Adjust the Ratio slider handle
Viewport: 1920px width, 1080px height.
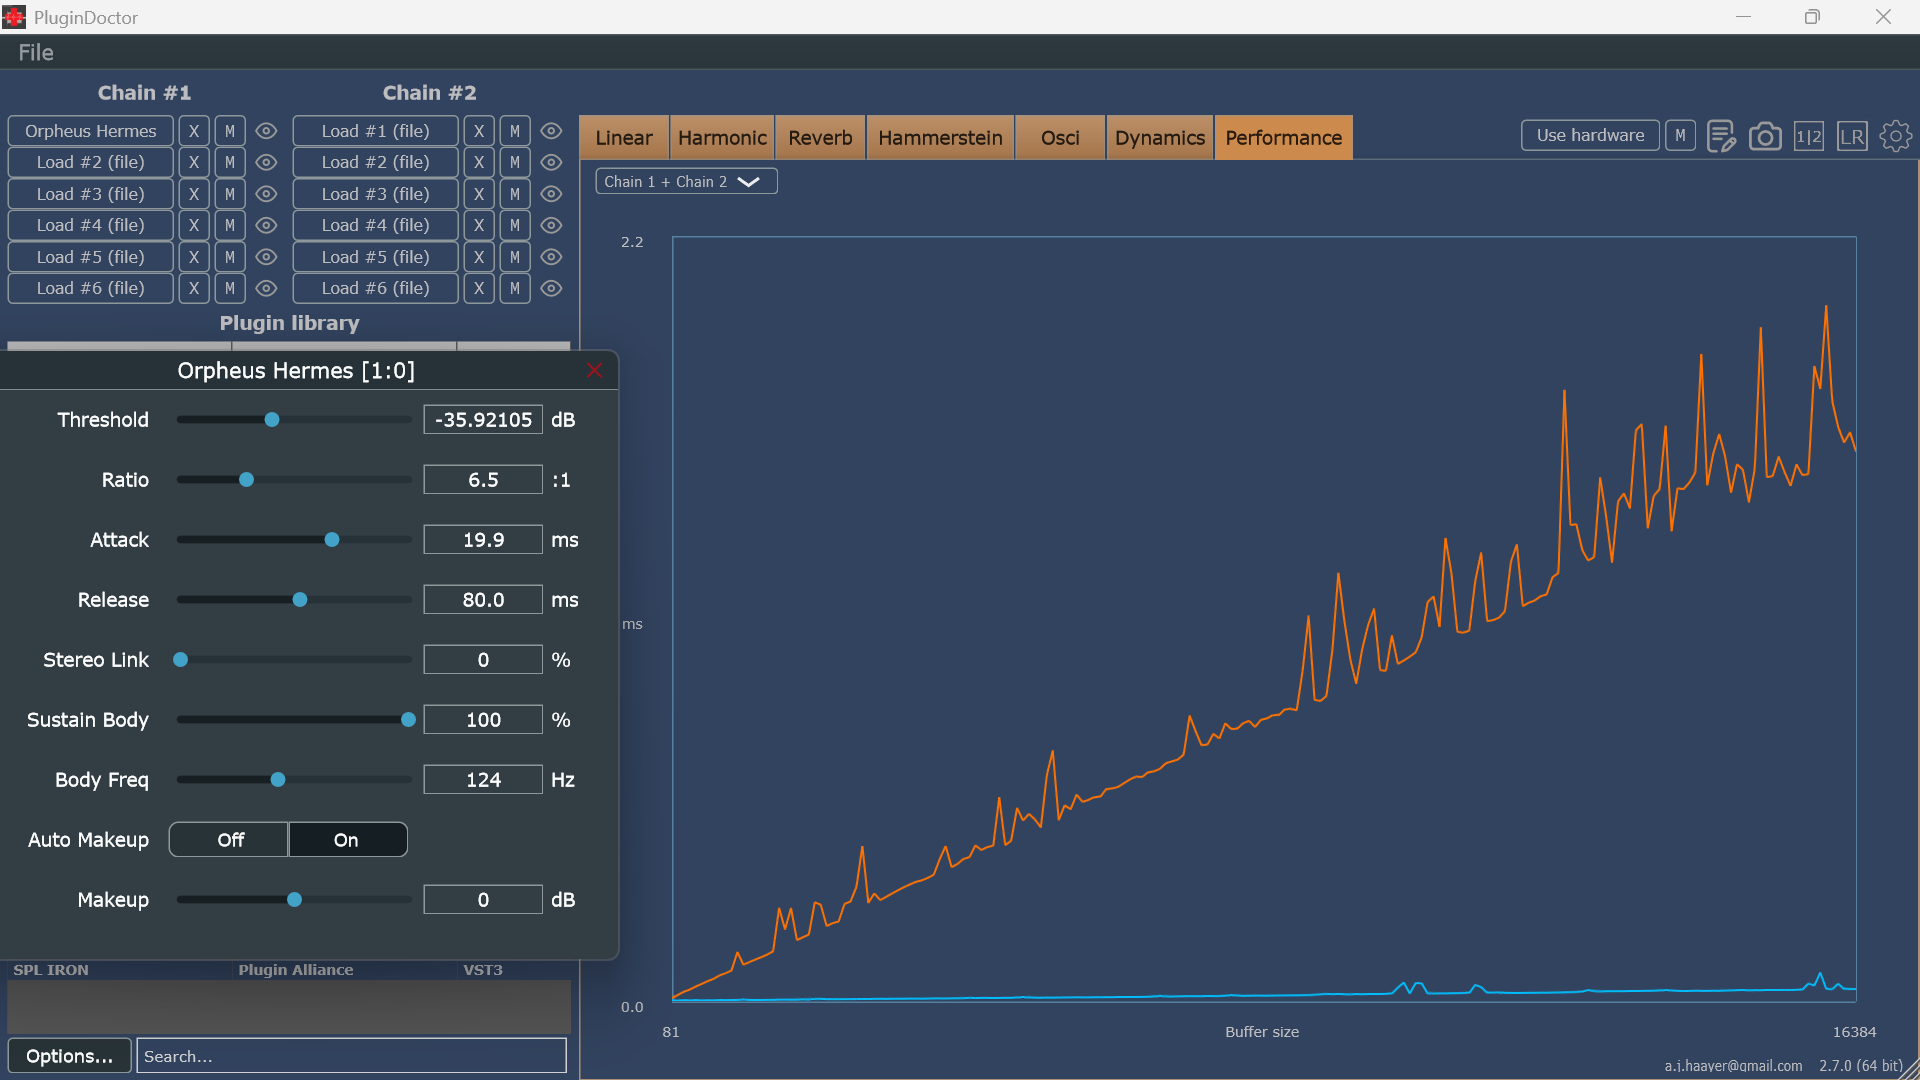246,480
